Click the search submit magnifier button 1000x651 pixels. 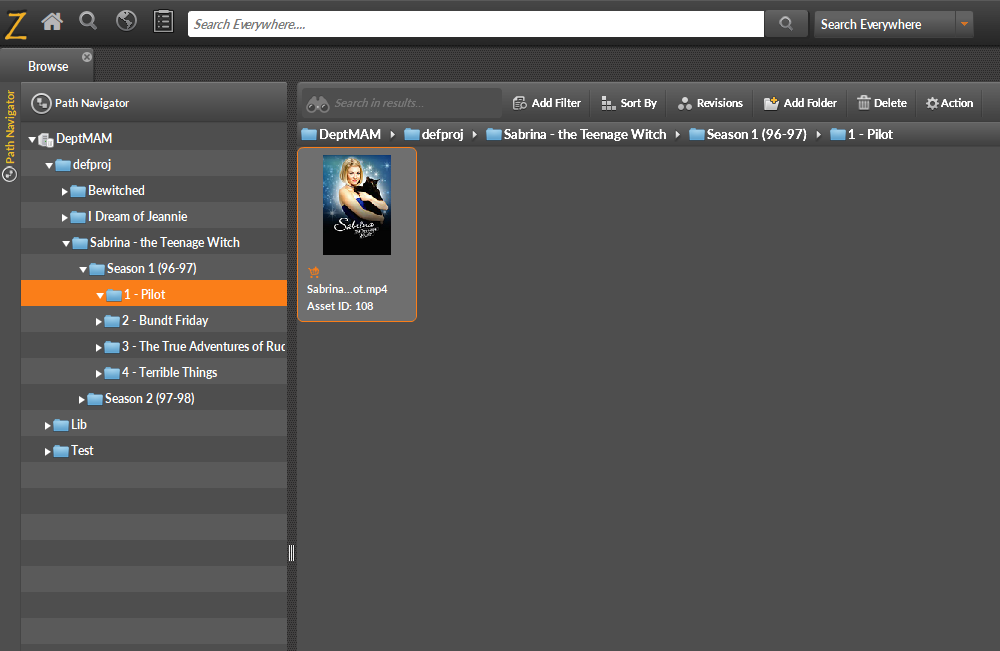pos(786,24)
